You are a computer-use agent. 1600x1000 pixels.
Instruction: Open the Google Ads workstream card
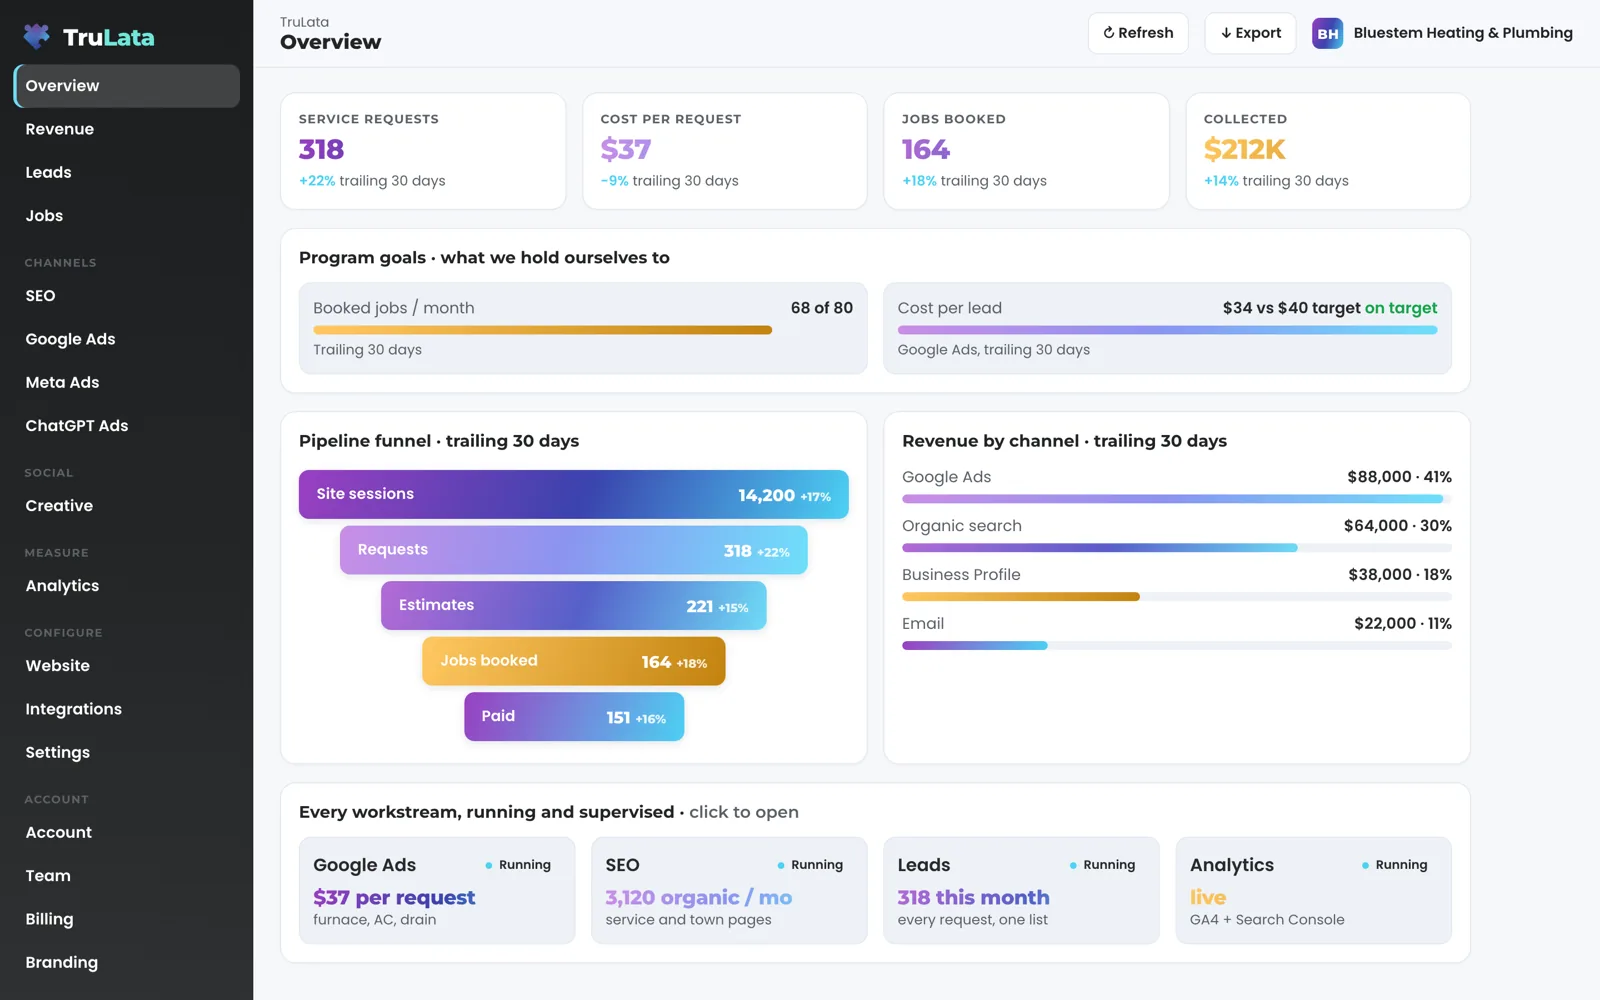click(437, 890)
